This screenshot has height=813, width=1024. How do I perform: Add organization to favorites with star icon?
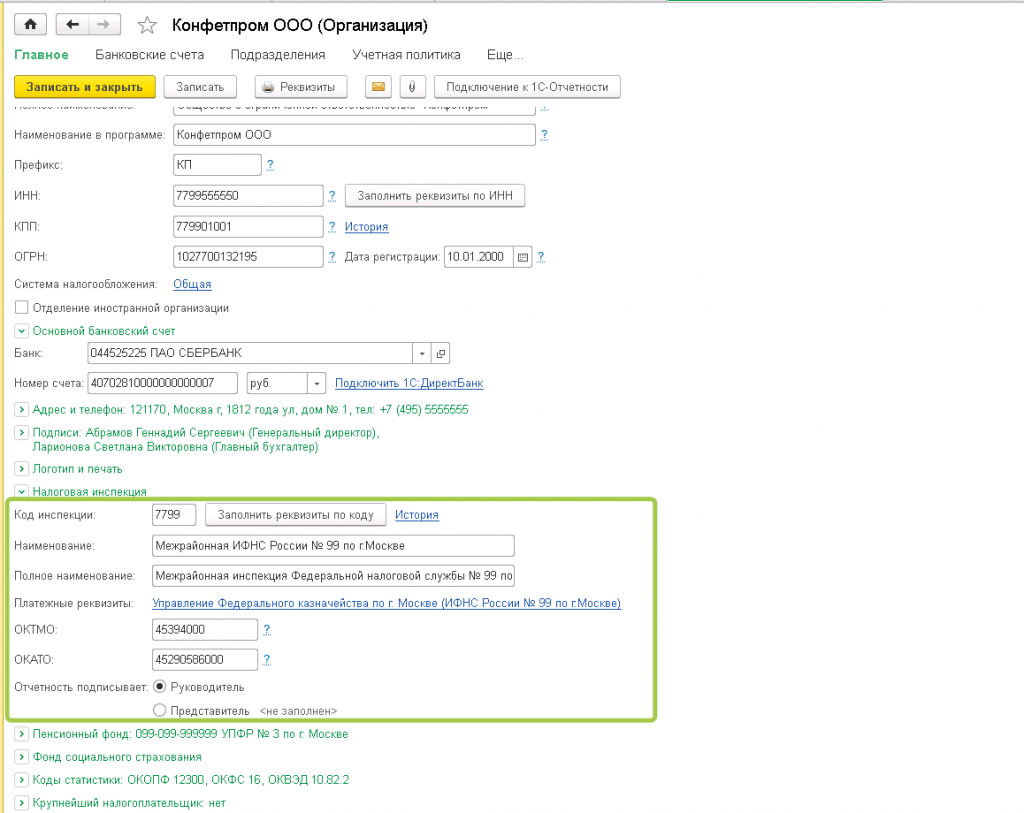(147, 25)
